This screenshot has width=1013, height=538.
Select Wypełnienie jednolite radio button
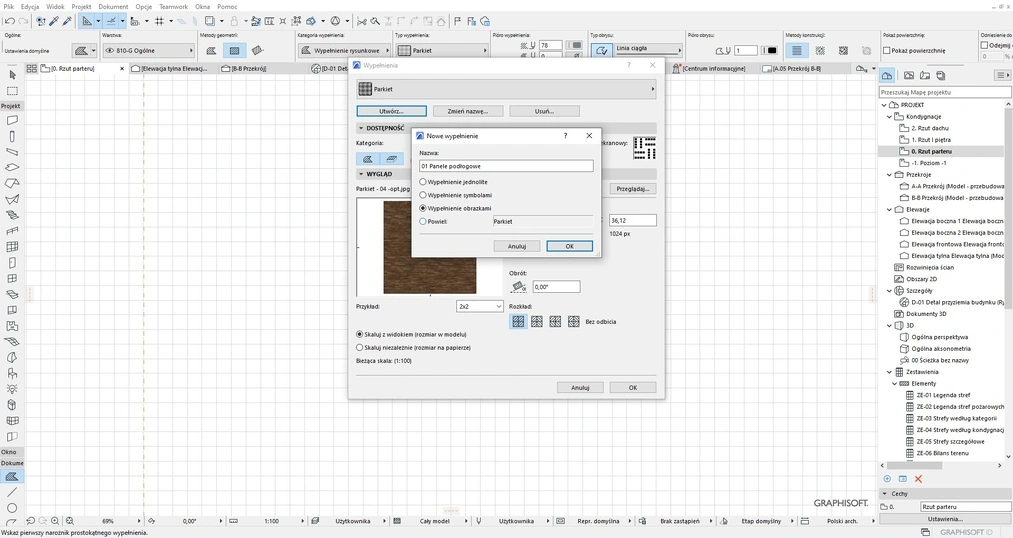pos(423,182)
